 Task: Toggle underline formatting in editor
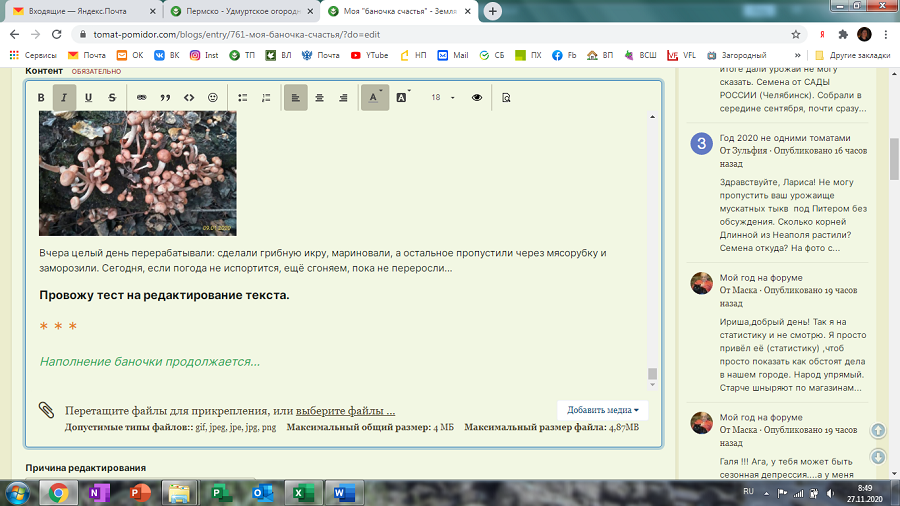[x=88, y=98]
